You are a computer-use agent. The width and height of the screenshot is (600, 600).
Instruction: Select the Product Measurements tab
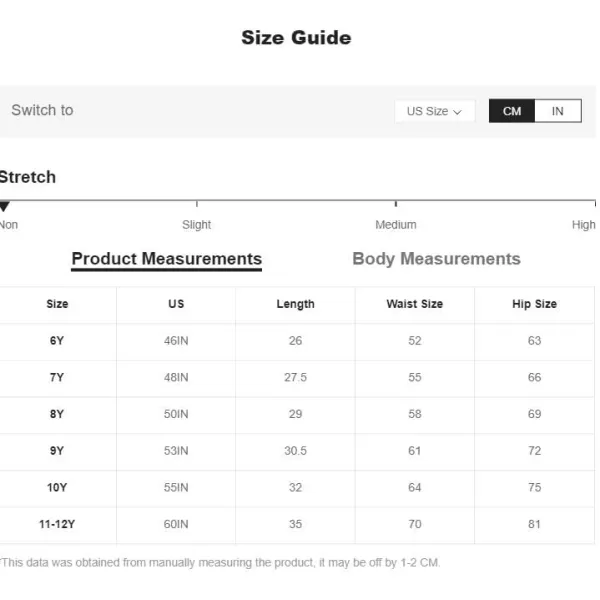[167, 259]
